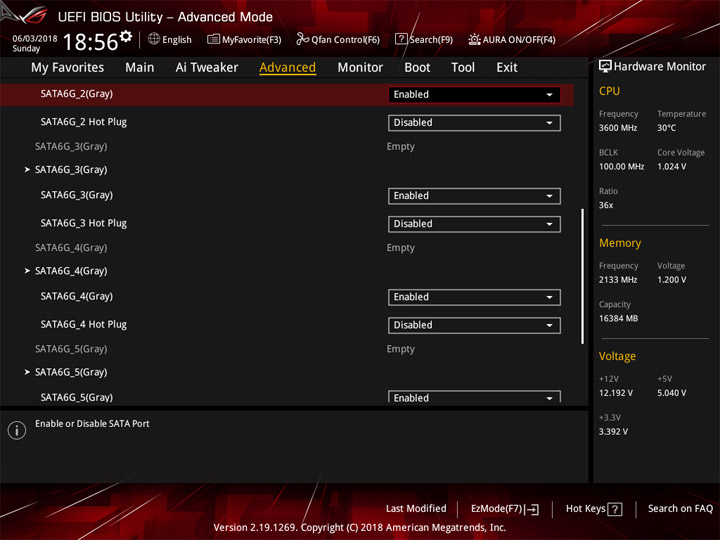This screenshot has height=540, width=720.
Task: Click the memory voltage 1.200 V
Action: click(x=671, y=280)
